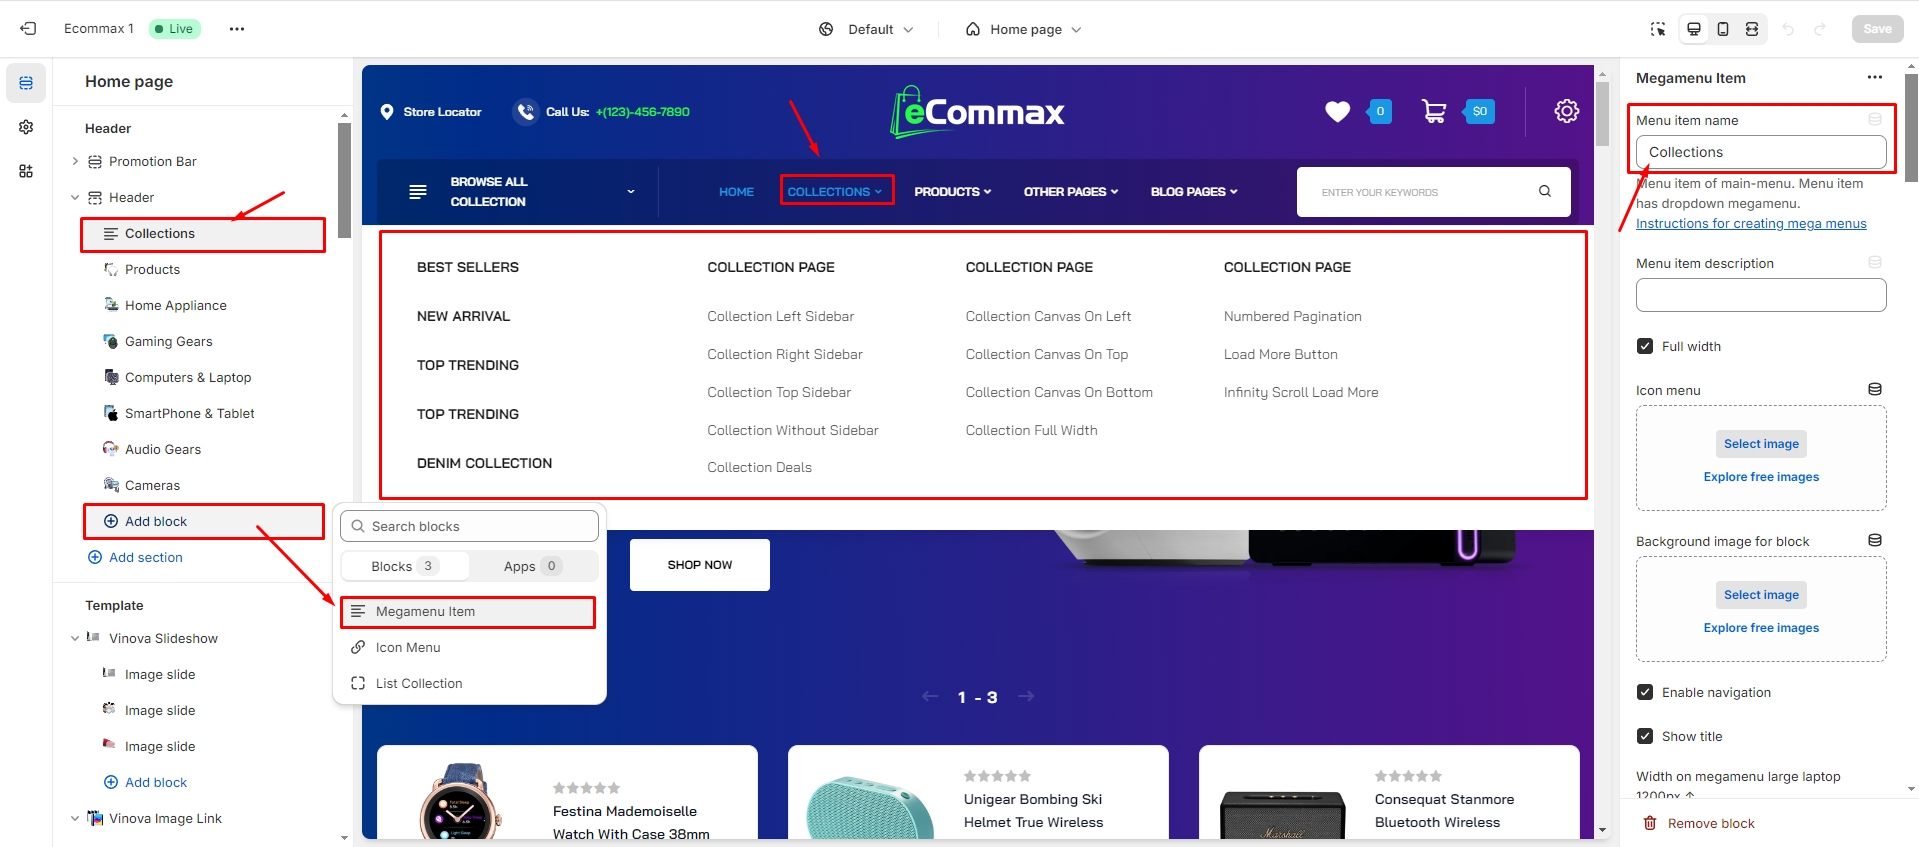Click the wishlist heart icon
The width and height of the screenshot is (1919, 847).
pyautogui.click(x=1337, y=112)
